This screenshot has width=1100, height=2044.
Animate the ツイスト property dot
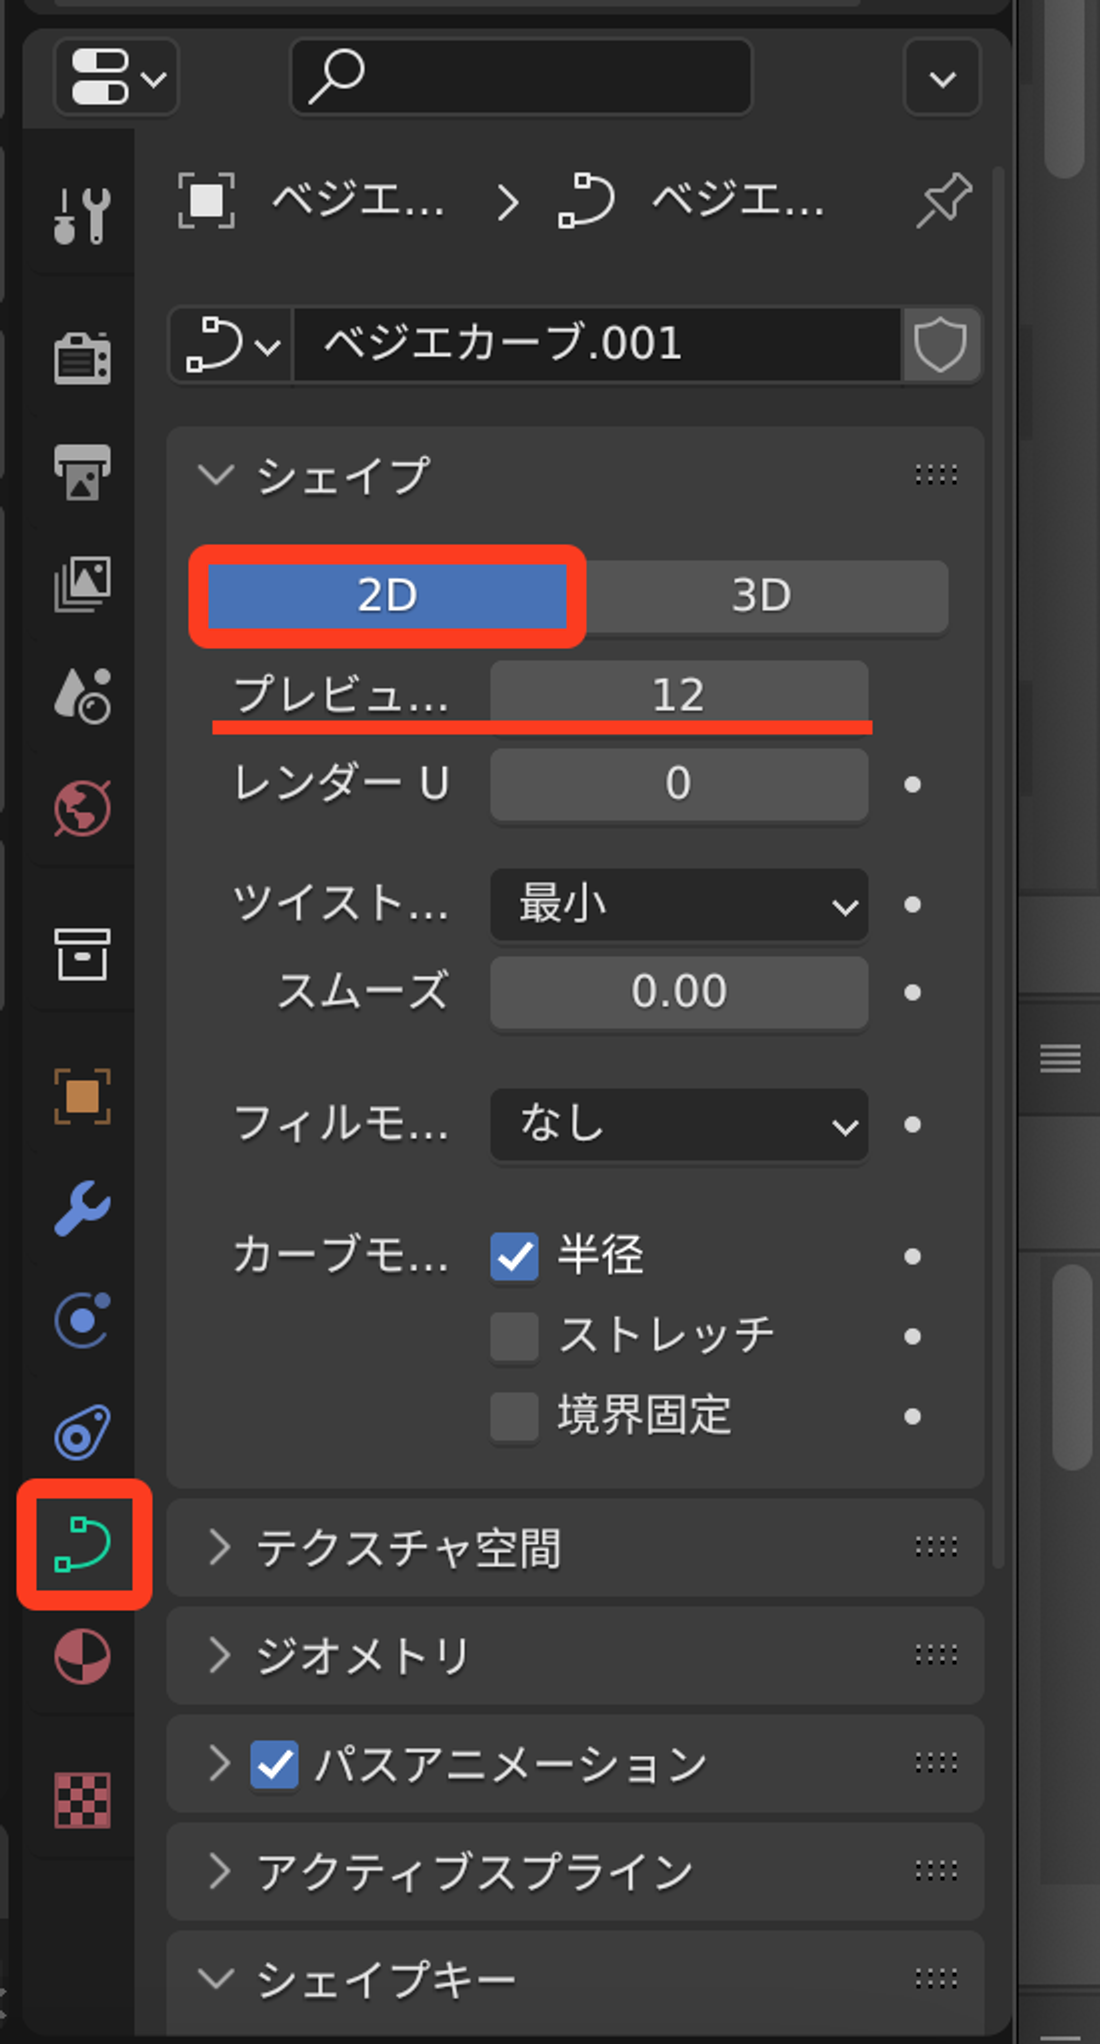(x=912, y=905)
